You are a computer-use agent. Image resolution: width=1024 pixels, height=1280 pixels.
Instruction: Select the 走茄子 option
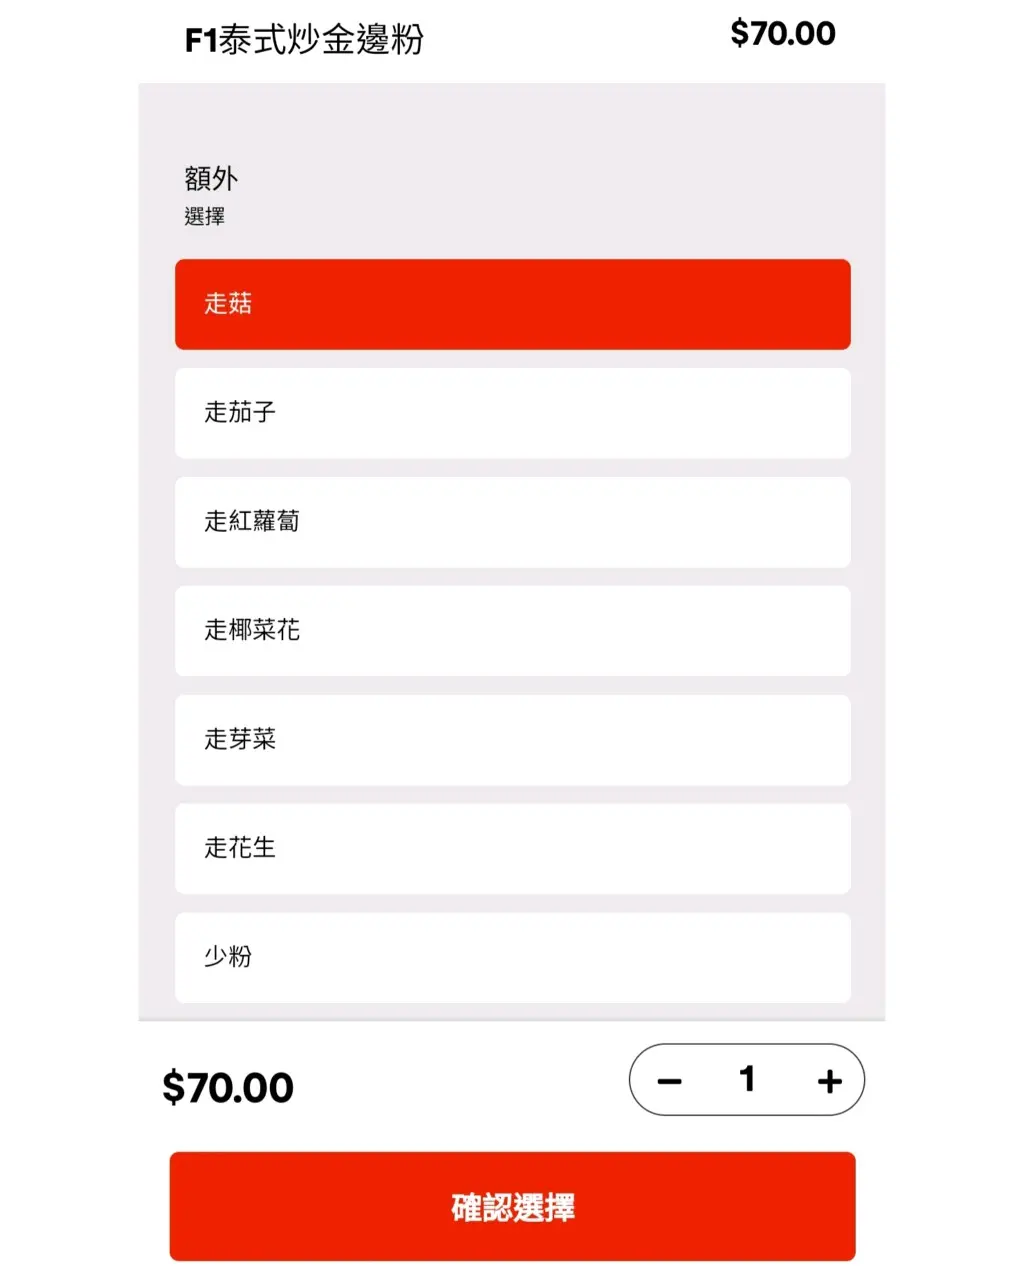pyautogui.click(x=512, y=413)
